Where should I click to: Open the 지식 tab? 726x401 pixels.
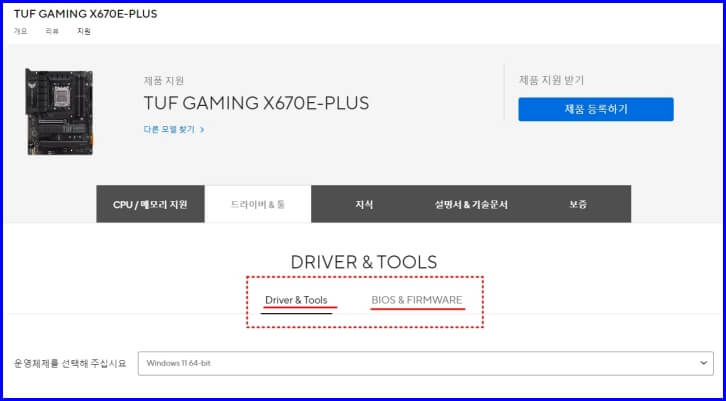(364, 204)
